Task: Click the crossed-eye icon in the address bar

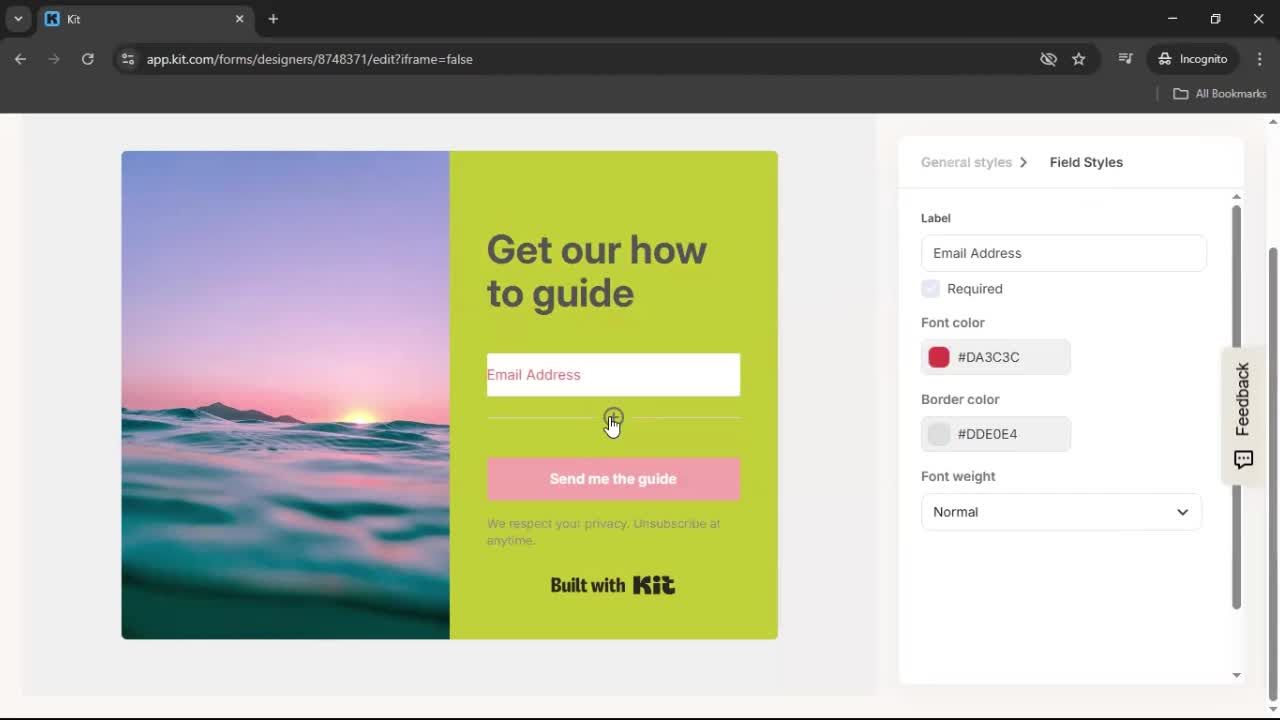Action: click(1048, 59)
